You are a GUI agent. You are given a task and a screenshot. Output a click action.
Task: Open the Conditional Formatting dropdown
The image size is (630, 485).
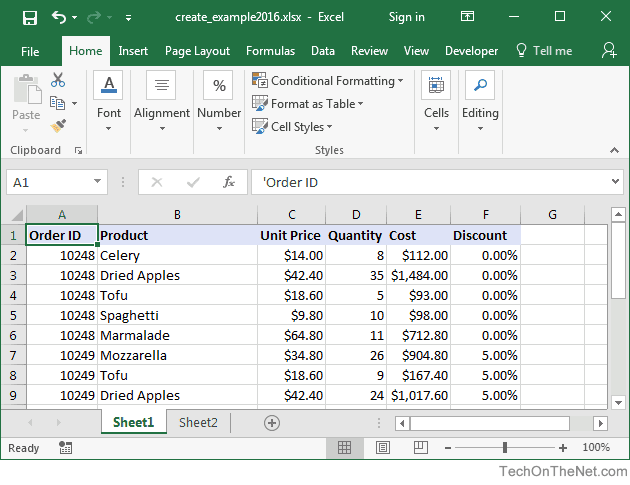327,81
